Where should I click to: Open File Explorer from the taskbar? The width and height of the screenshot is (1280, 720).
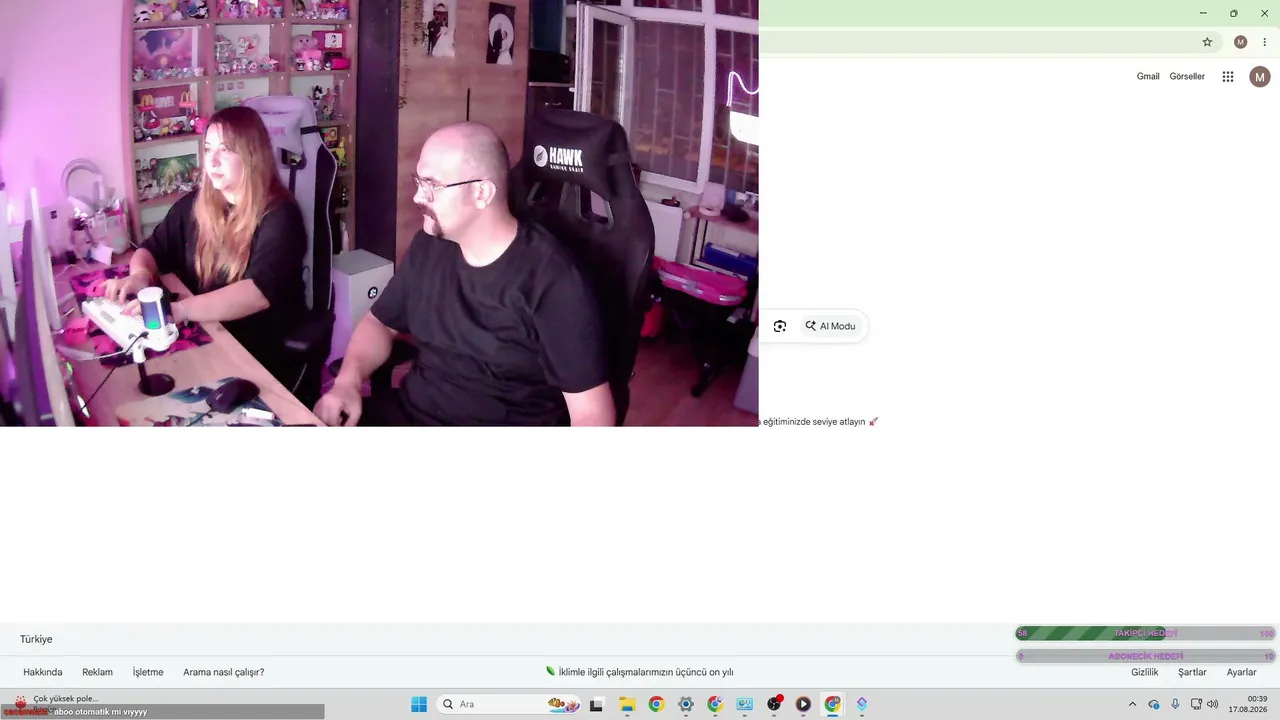point(627,704)
